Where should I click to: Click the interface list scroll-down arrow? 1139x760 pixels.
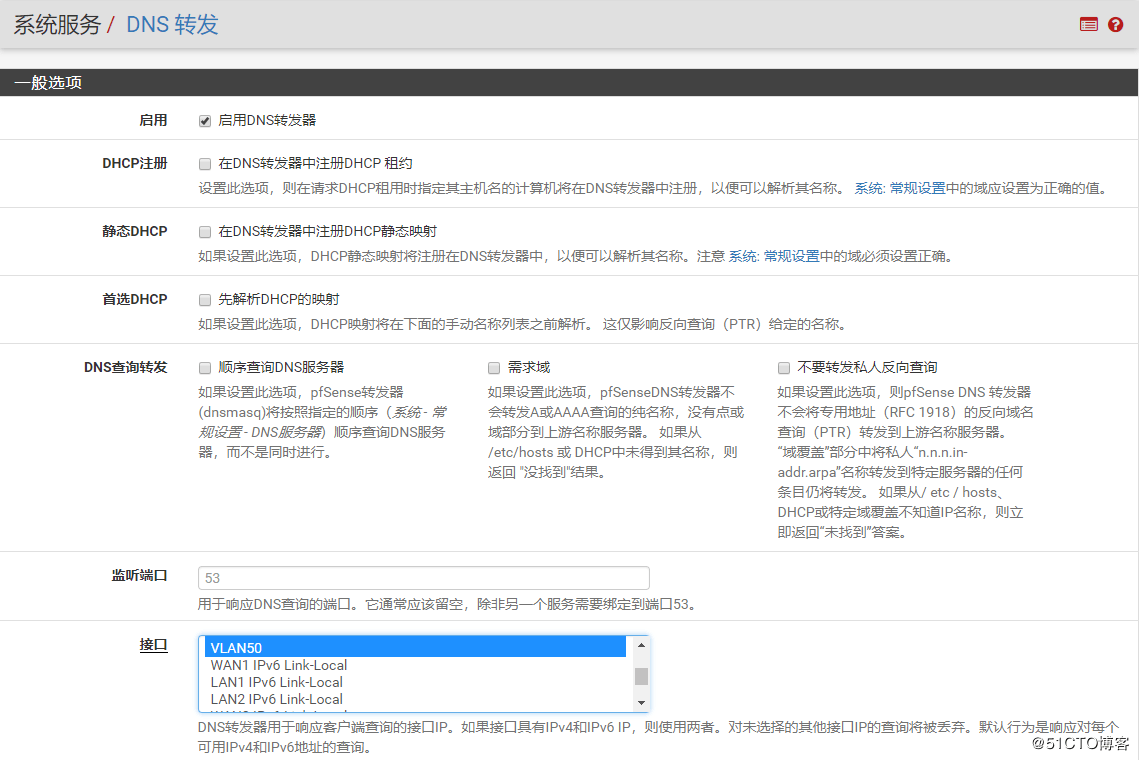tap(641, 704)
